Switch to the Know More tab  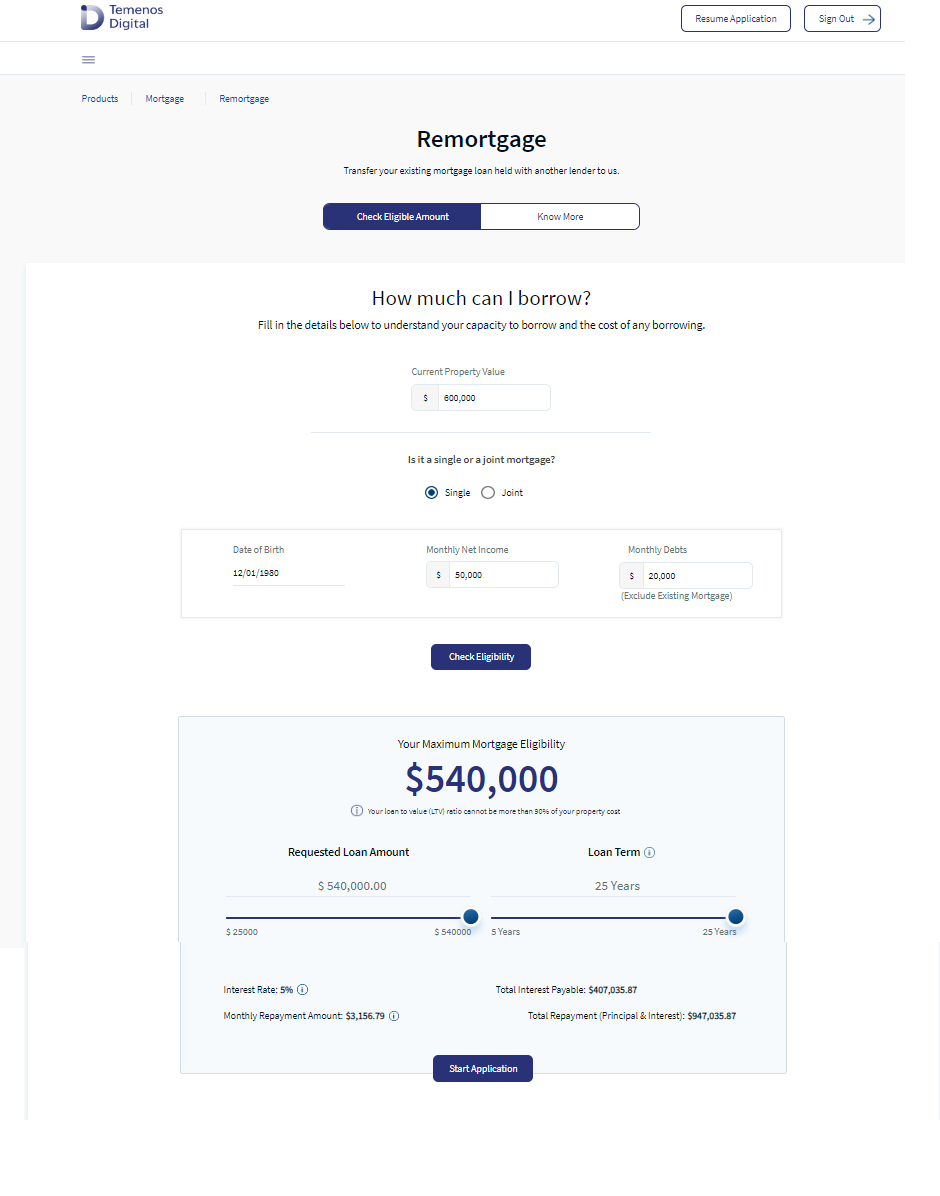(x=560, y=217)
